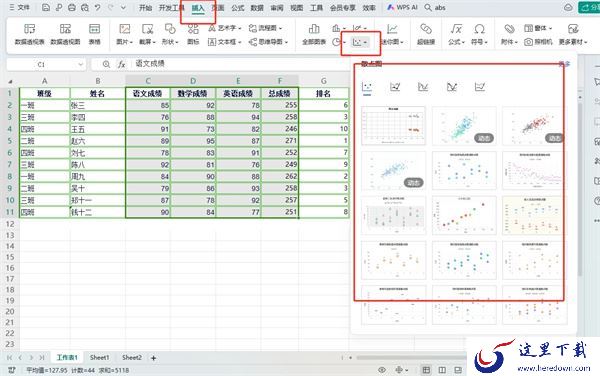Expand the scatter chart dropdown in ribbon
Screen dimensions: 600x376
pyautogui.click(x=360, y=42)
